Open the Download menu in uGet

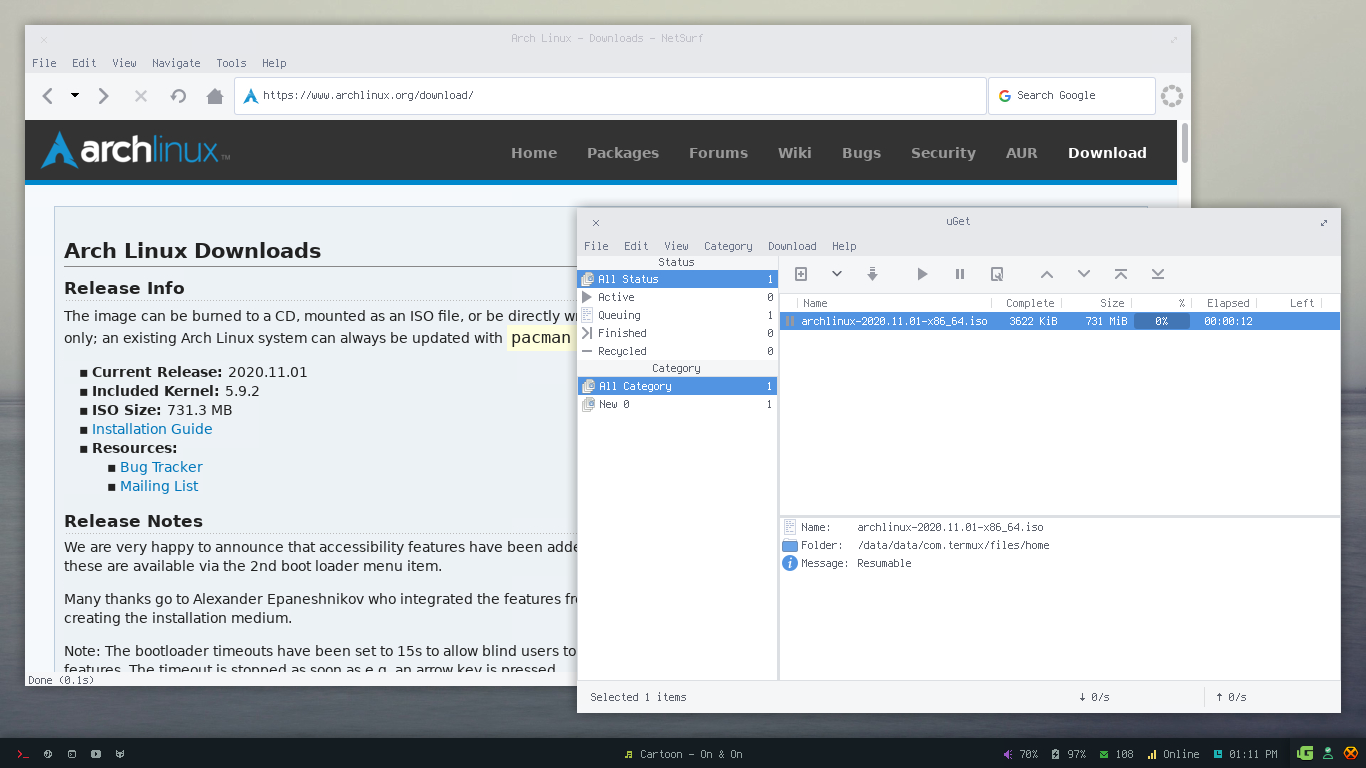coord(792,246)
